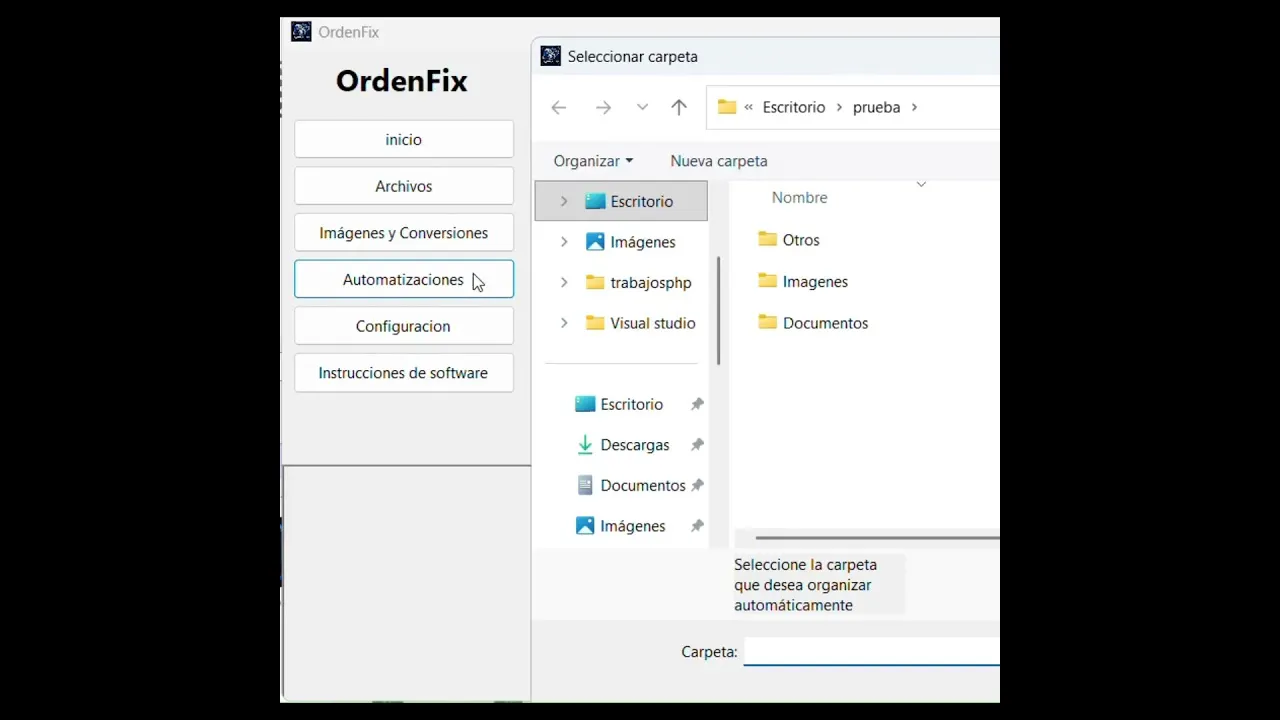Open the inicio section in OrdenFix
This screenshot has height=720, width=1280.
pos(404,139)
